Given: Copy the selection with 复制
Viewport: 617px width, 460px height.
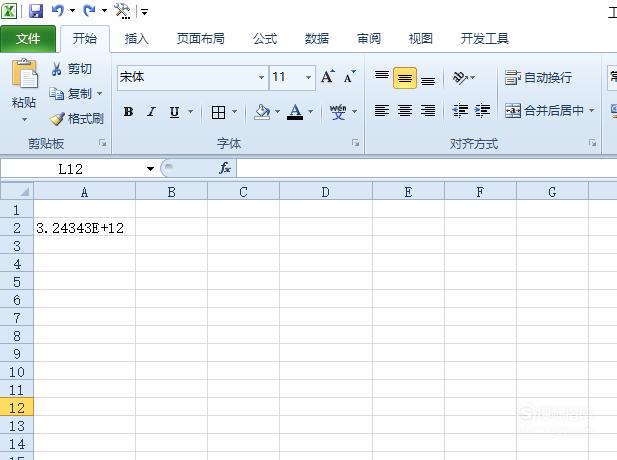Looking at the screenshot, I should (x=71, y=94).
